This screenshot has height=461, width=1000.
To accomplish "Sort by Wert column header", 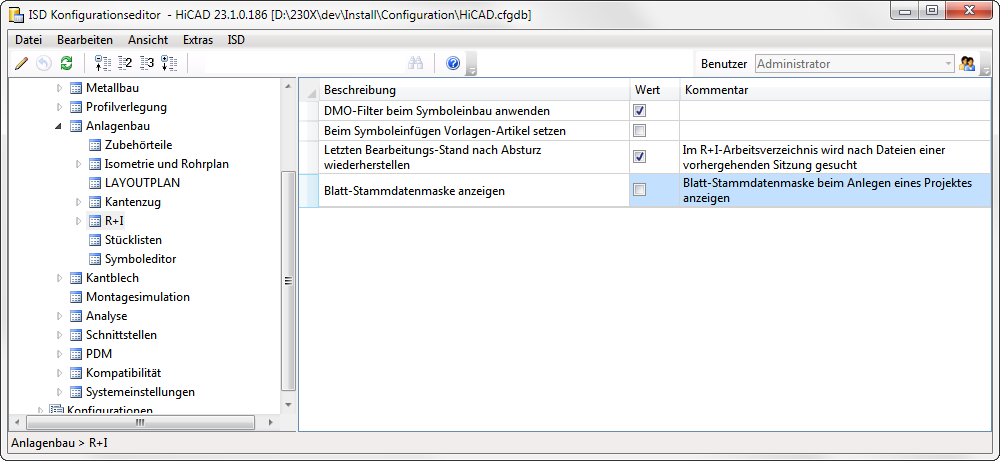I will pyautogui.click(x=654, y=90).
